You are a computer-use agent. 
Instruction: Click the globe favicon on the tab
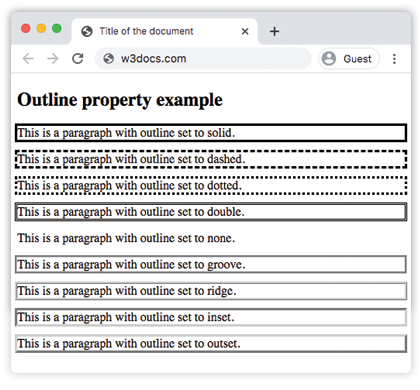click(x=87, y=31)
